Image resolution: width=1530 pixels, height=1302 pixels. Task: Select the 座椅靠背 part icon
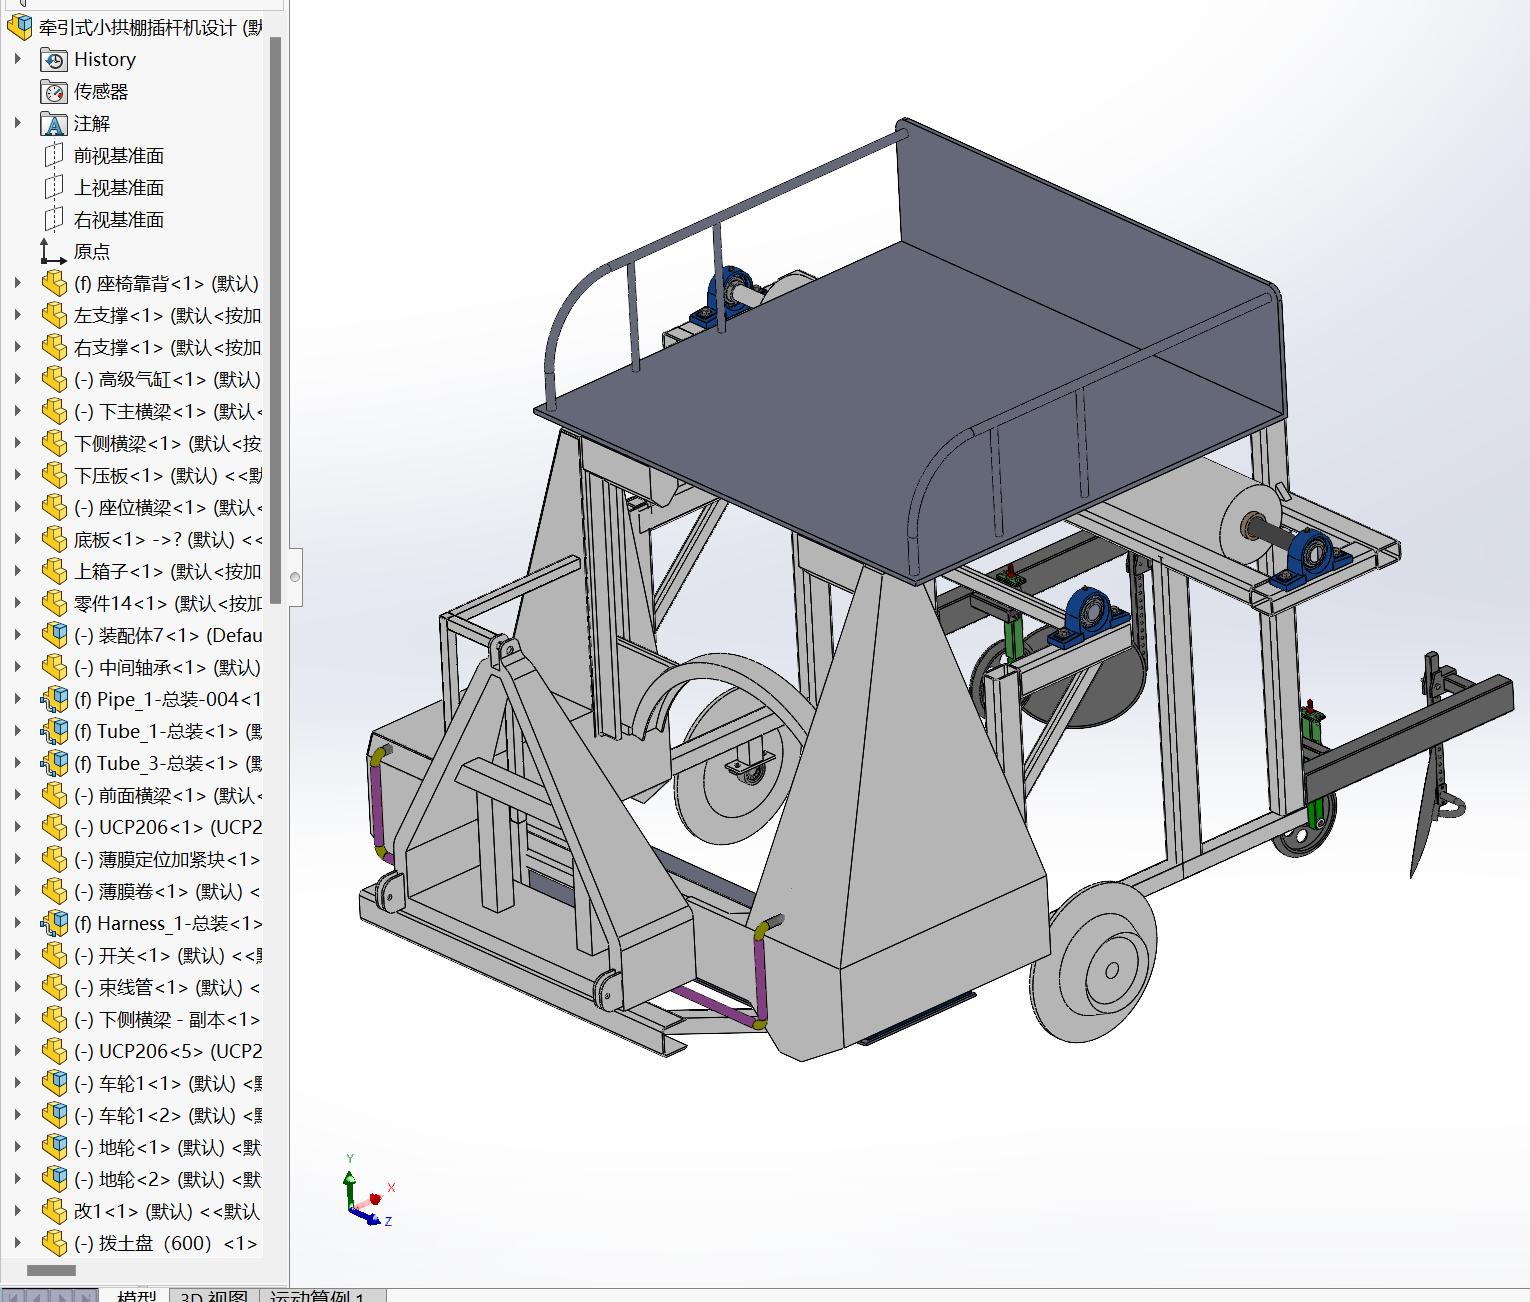coord(54,284)
